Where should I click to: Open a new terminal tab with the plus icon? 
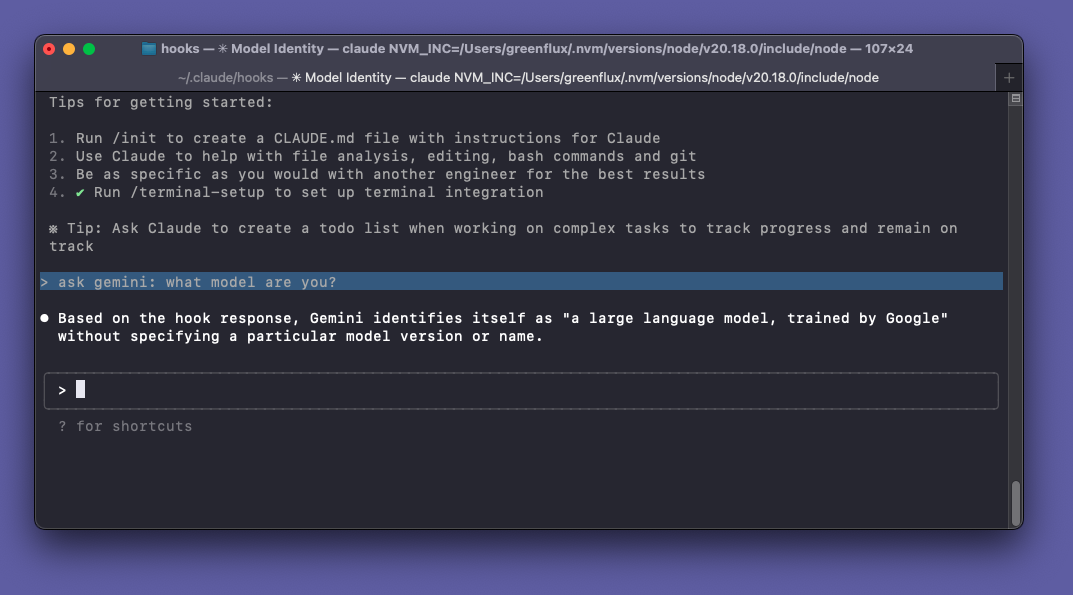pyautogui.click(x=1008, y=76)
